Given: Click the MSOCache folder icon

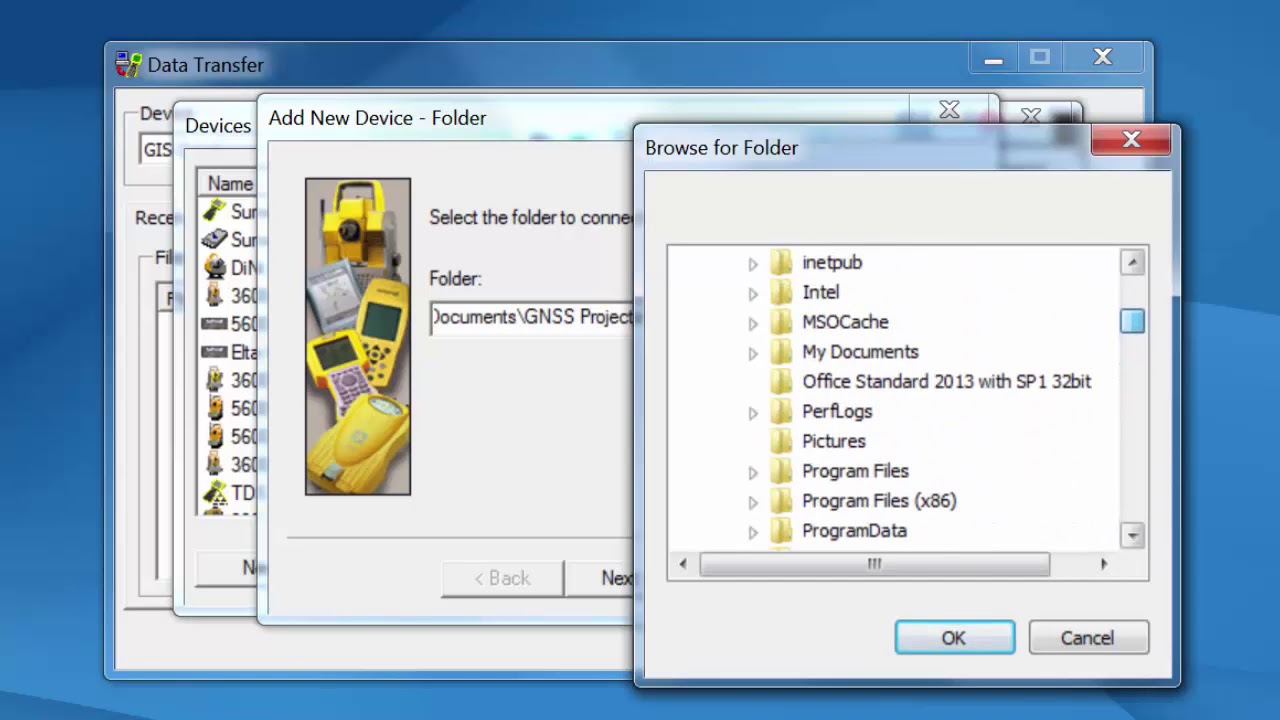Looking at the screenshot, I should coord(781,322).
